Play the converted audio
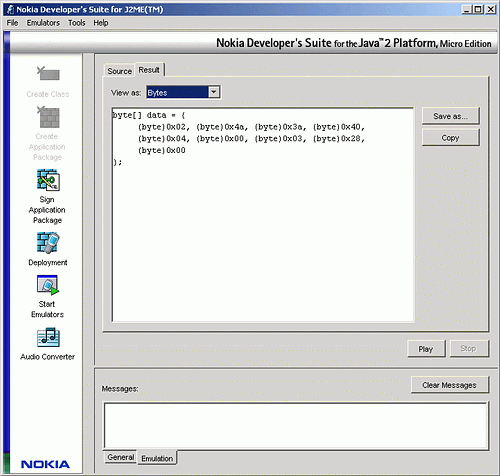 point(426,349)
